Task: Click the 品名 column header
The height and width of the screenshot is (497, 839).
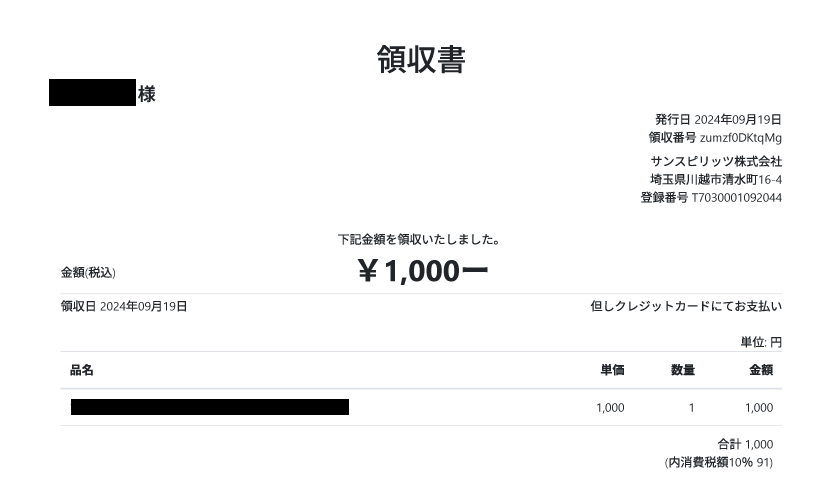Action: (x=82, y=370)
